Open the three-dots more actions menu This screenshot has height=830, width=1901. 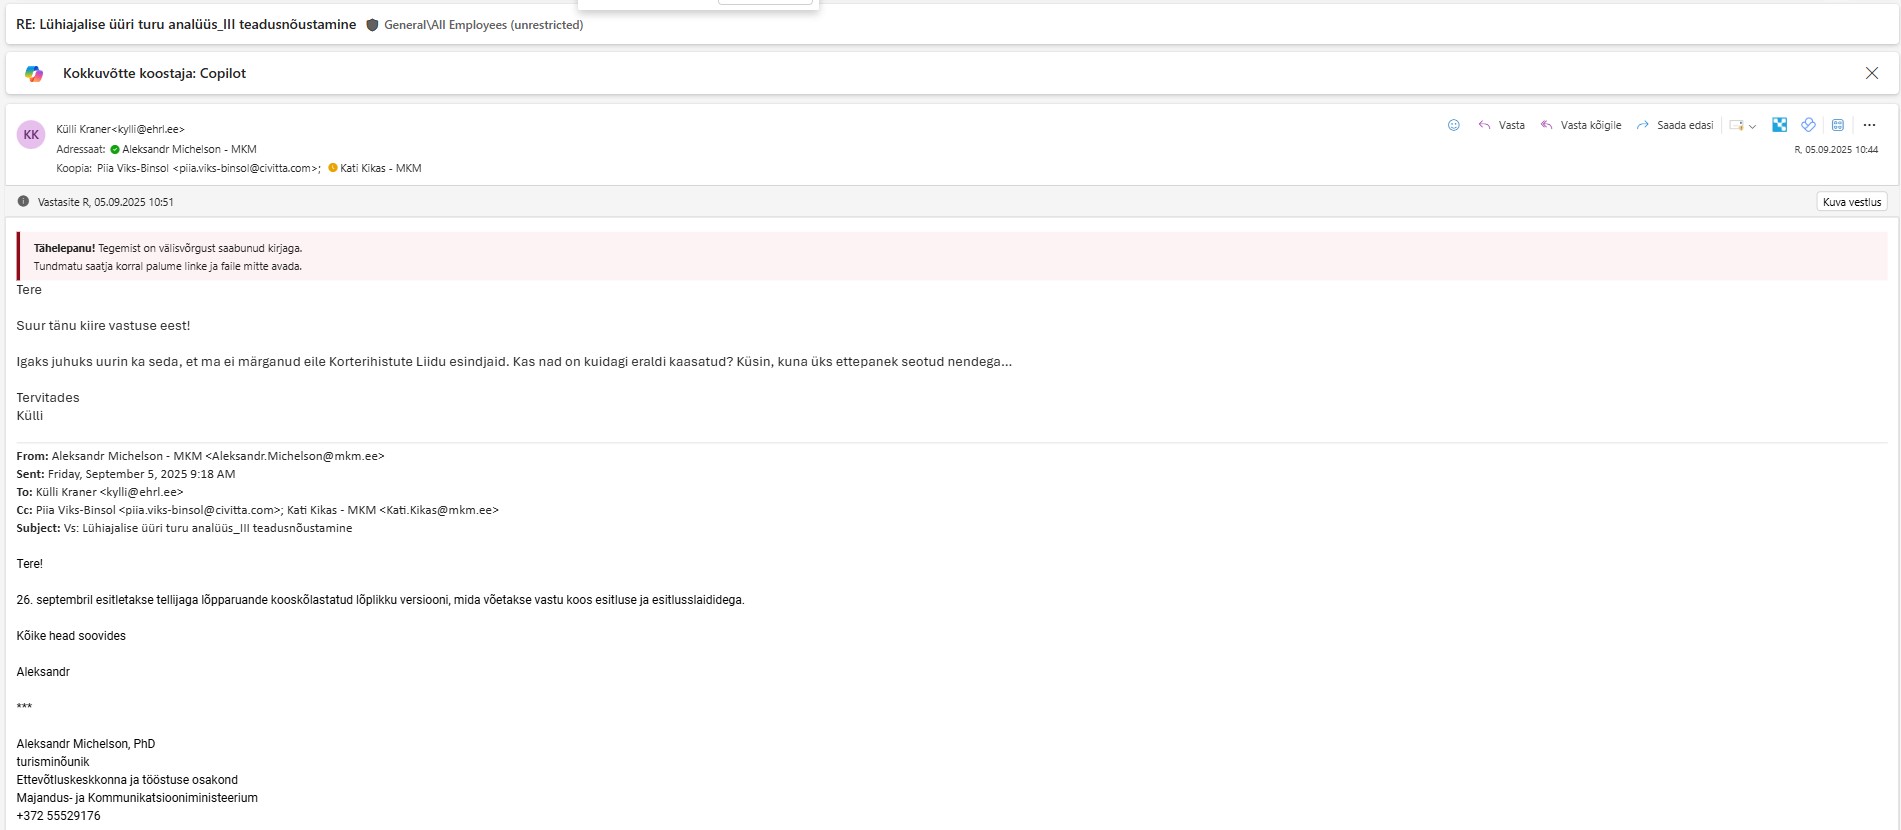[1869, 125]
